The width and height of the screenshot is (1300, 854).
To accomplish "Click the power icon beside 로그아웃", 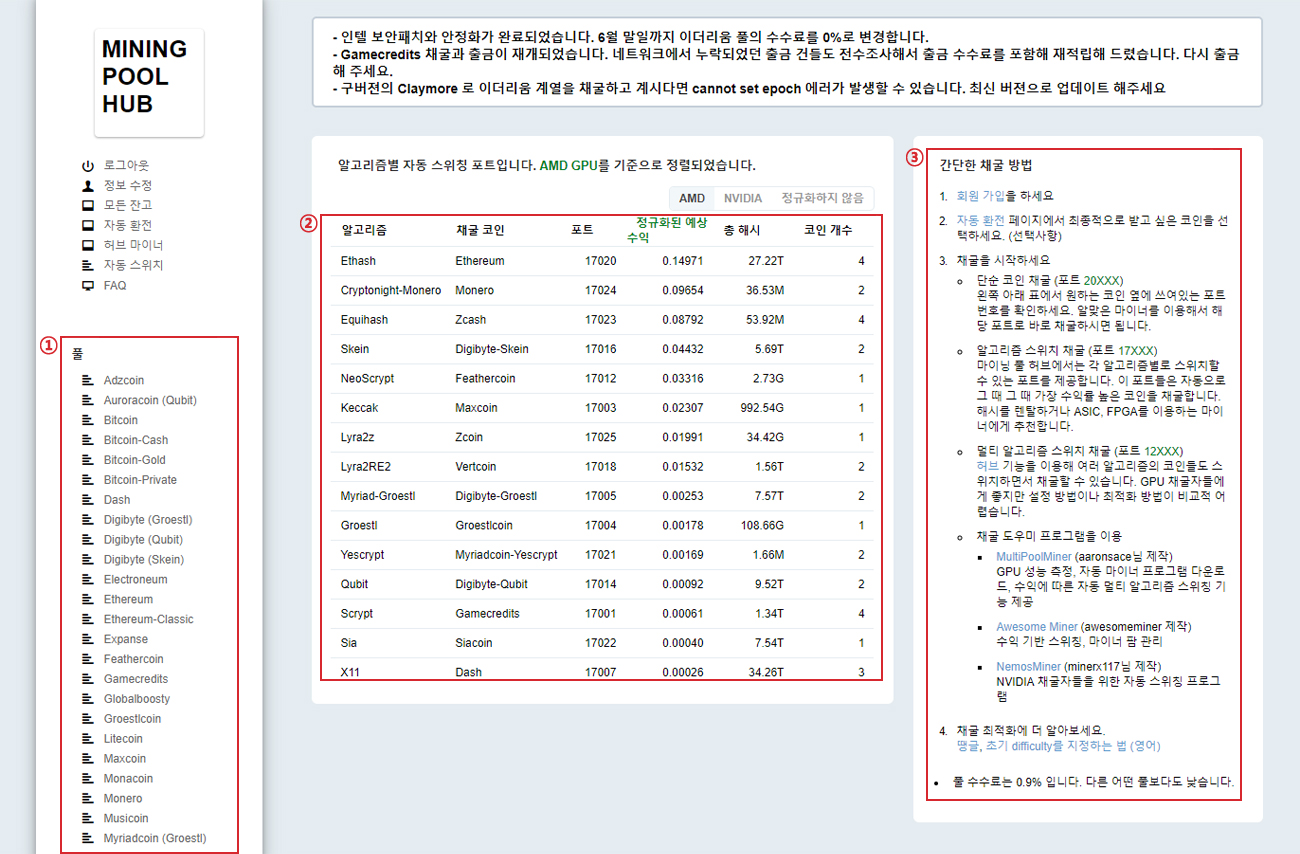I will click(88, 165).
